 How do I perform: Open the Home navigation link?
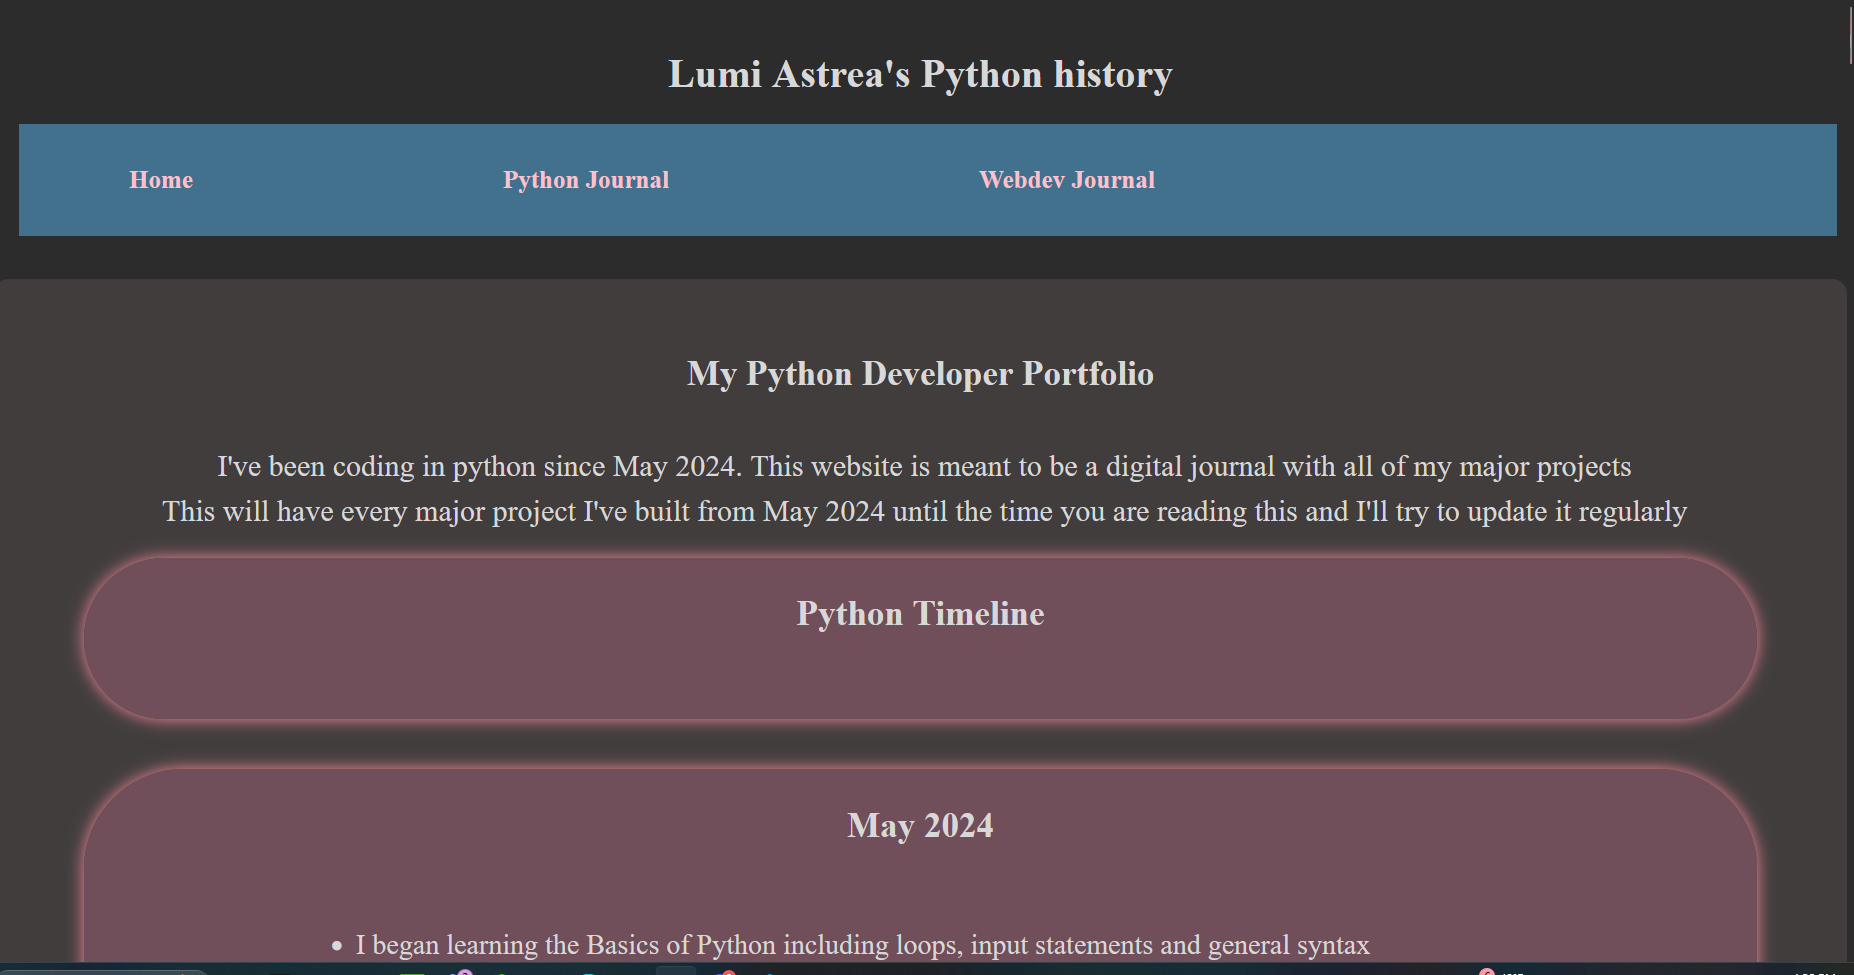click(x=161, y=180)
